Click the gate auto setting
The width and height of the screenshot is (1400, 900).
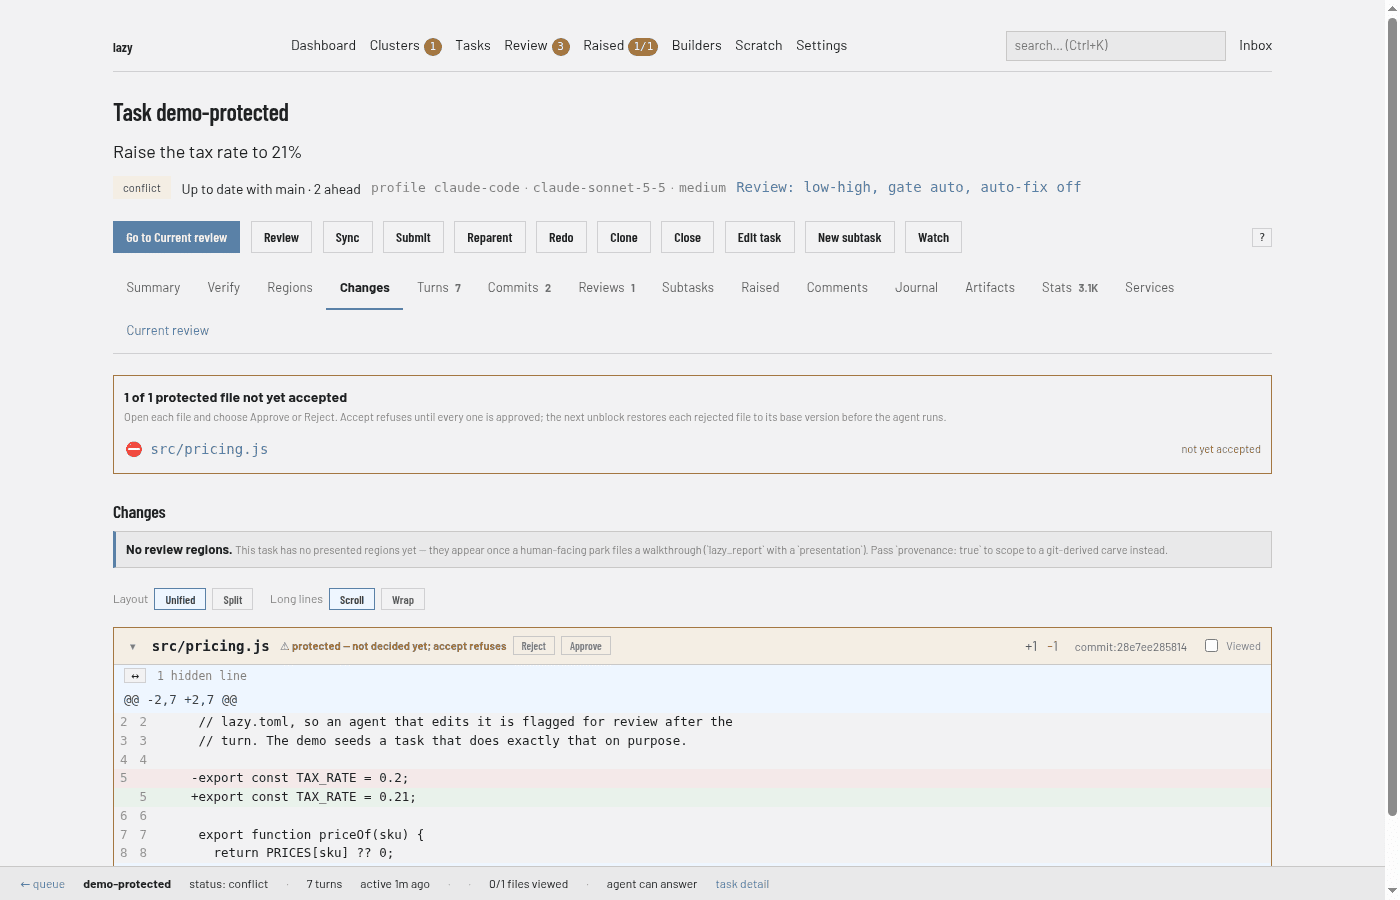[x=926, y=187]
